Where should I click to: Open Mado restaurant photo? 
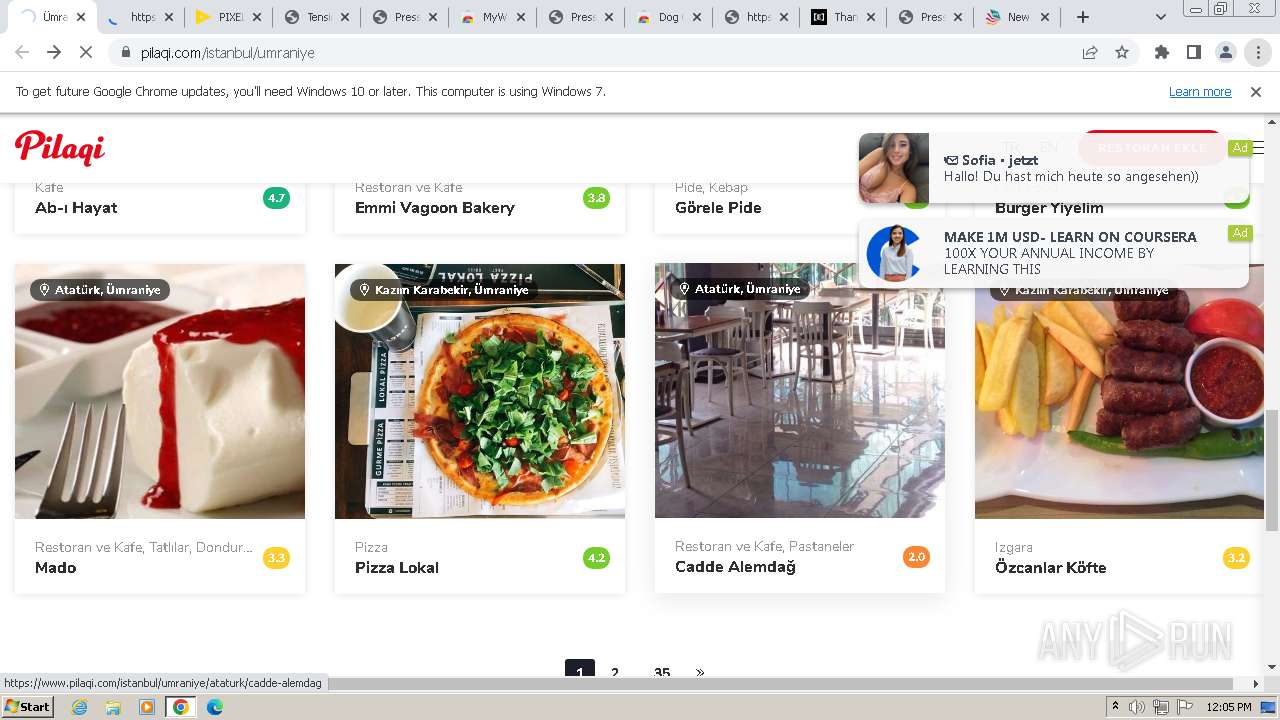tap(160, 391)
